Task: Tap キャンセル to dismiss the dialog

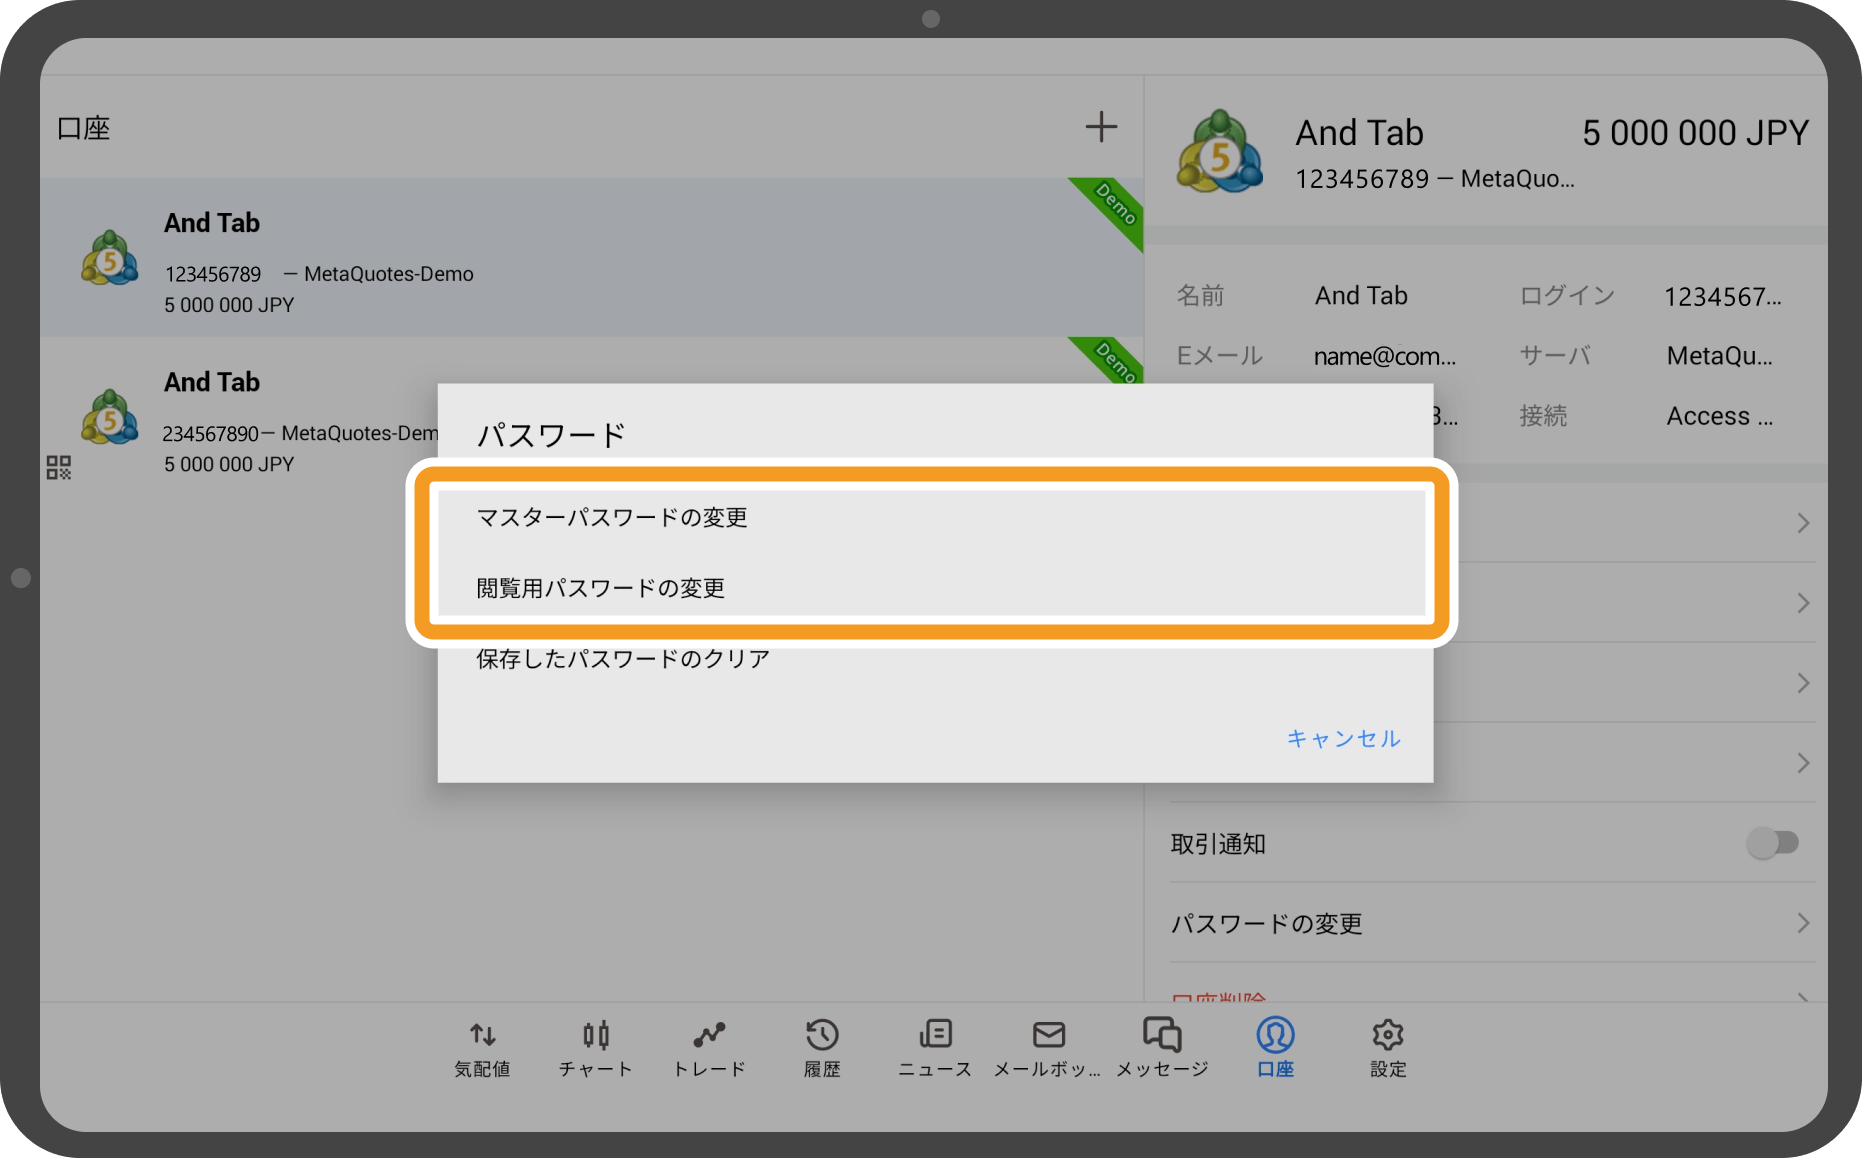Action: [x=1344, y=738]
